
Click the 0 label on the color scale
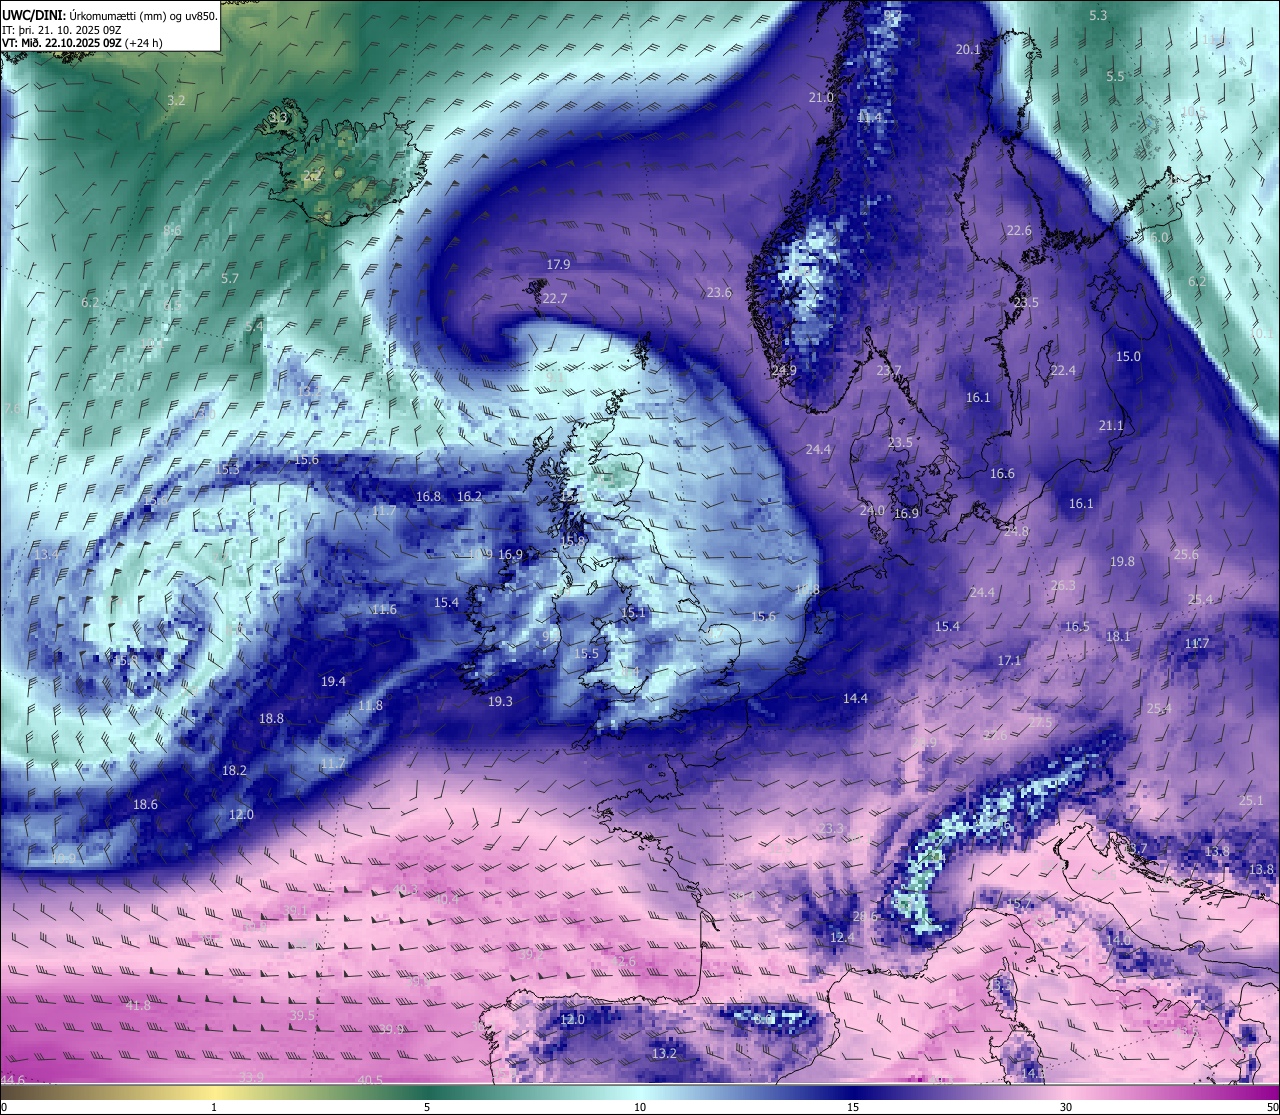pos(4,1107)
